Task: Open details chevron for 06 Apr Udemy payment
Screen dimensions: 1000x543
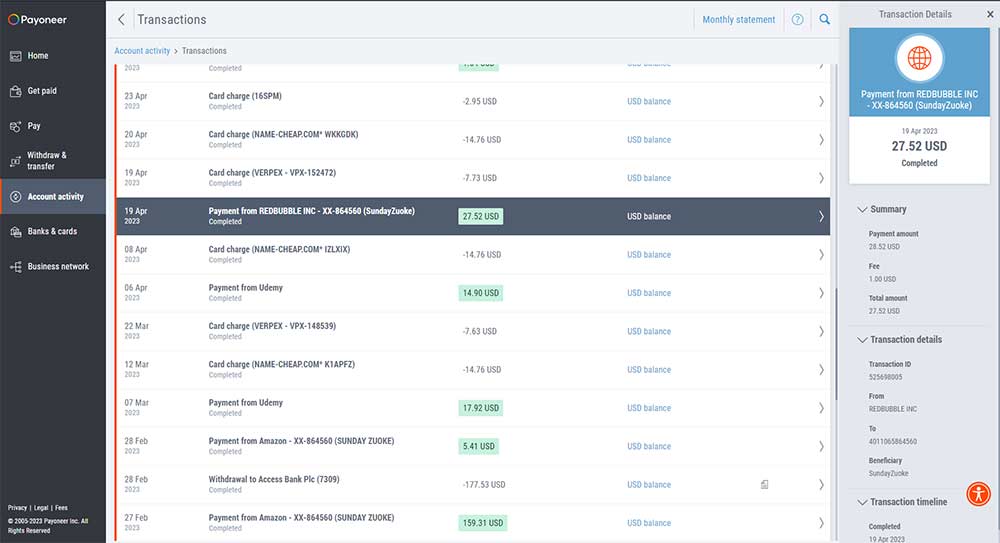Action: (x=821, y=293)
